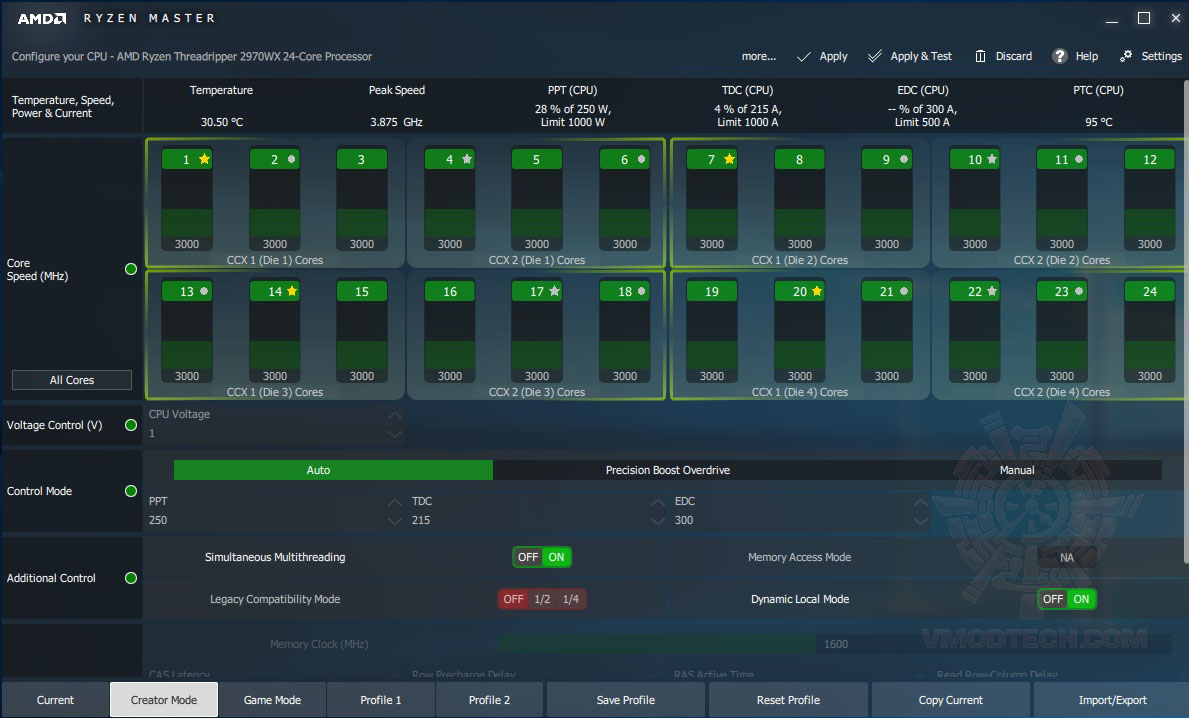The height and width of the screenshot is (718, 1189).
Task: Click gold star on core 7
Action: [729, 159]
